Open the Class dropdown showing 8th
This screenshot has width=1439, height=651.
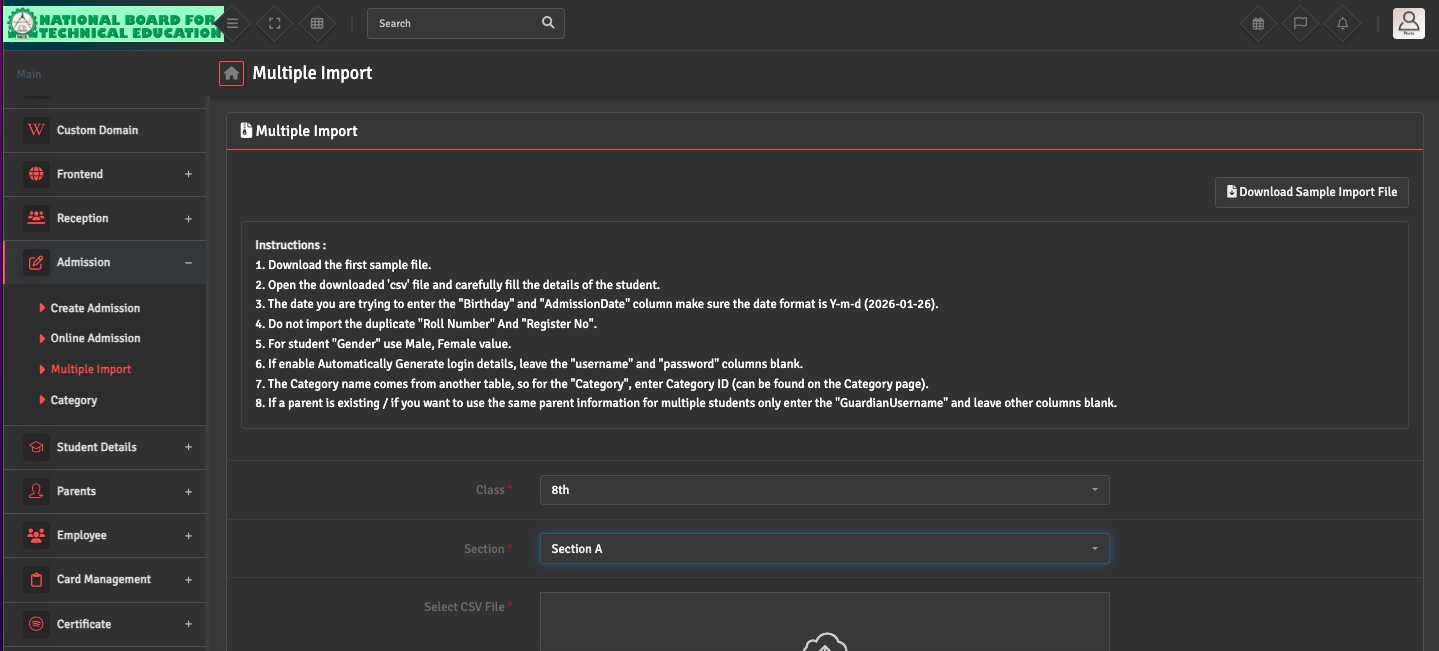(824, 490)
